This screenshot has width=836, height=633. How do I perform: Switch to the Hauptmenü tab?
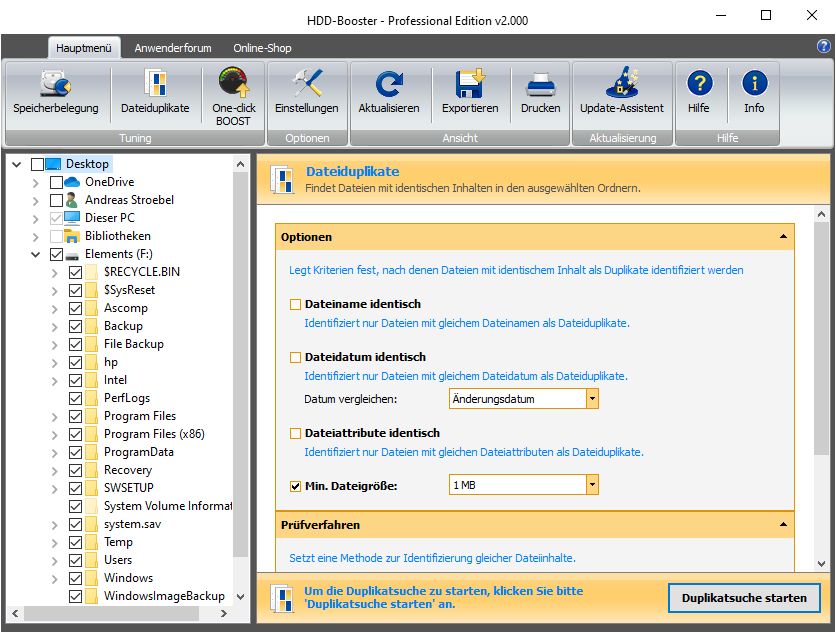pyautogui.click(x=84, y=48)
